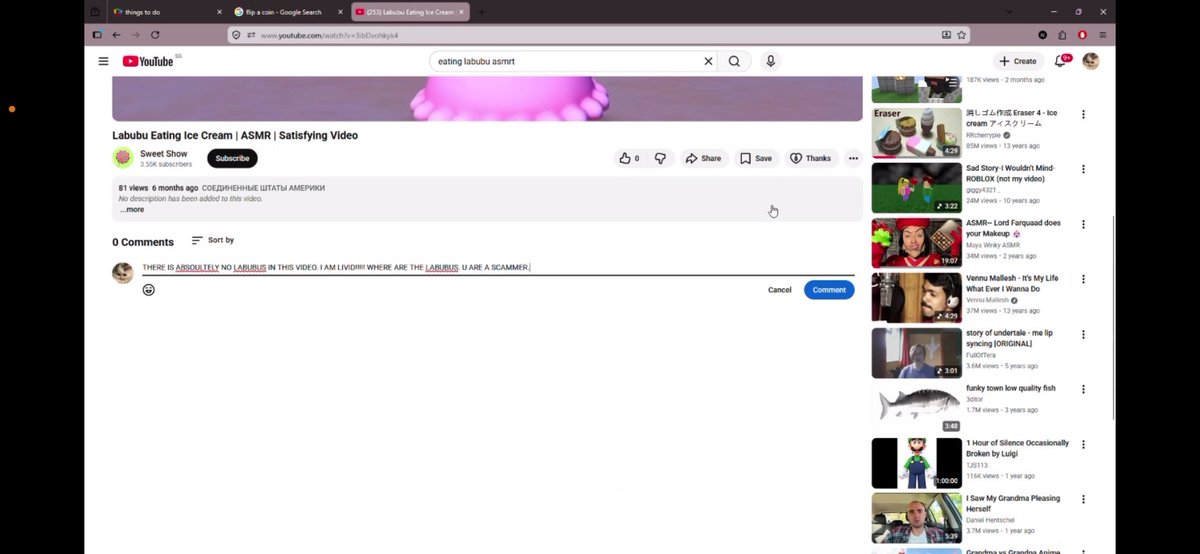This screenshot has width=1200, height=554.
Task: Open 'story of undertale - me lip syncing' title
Action: pos(1009,338)
